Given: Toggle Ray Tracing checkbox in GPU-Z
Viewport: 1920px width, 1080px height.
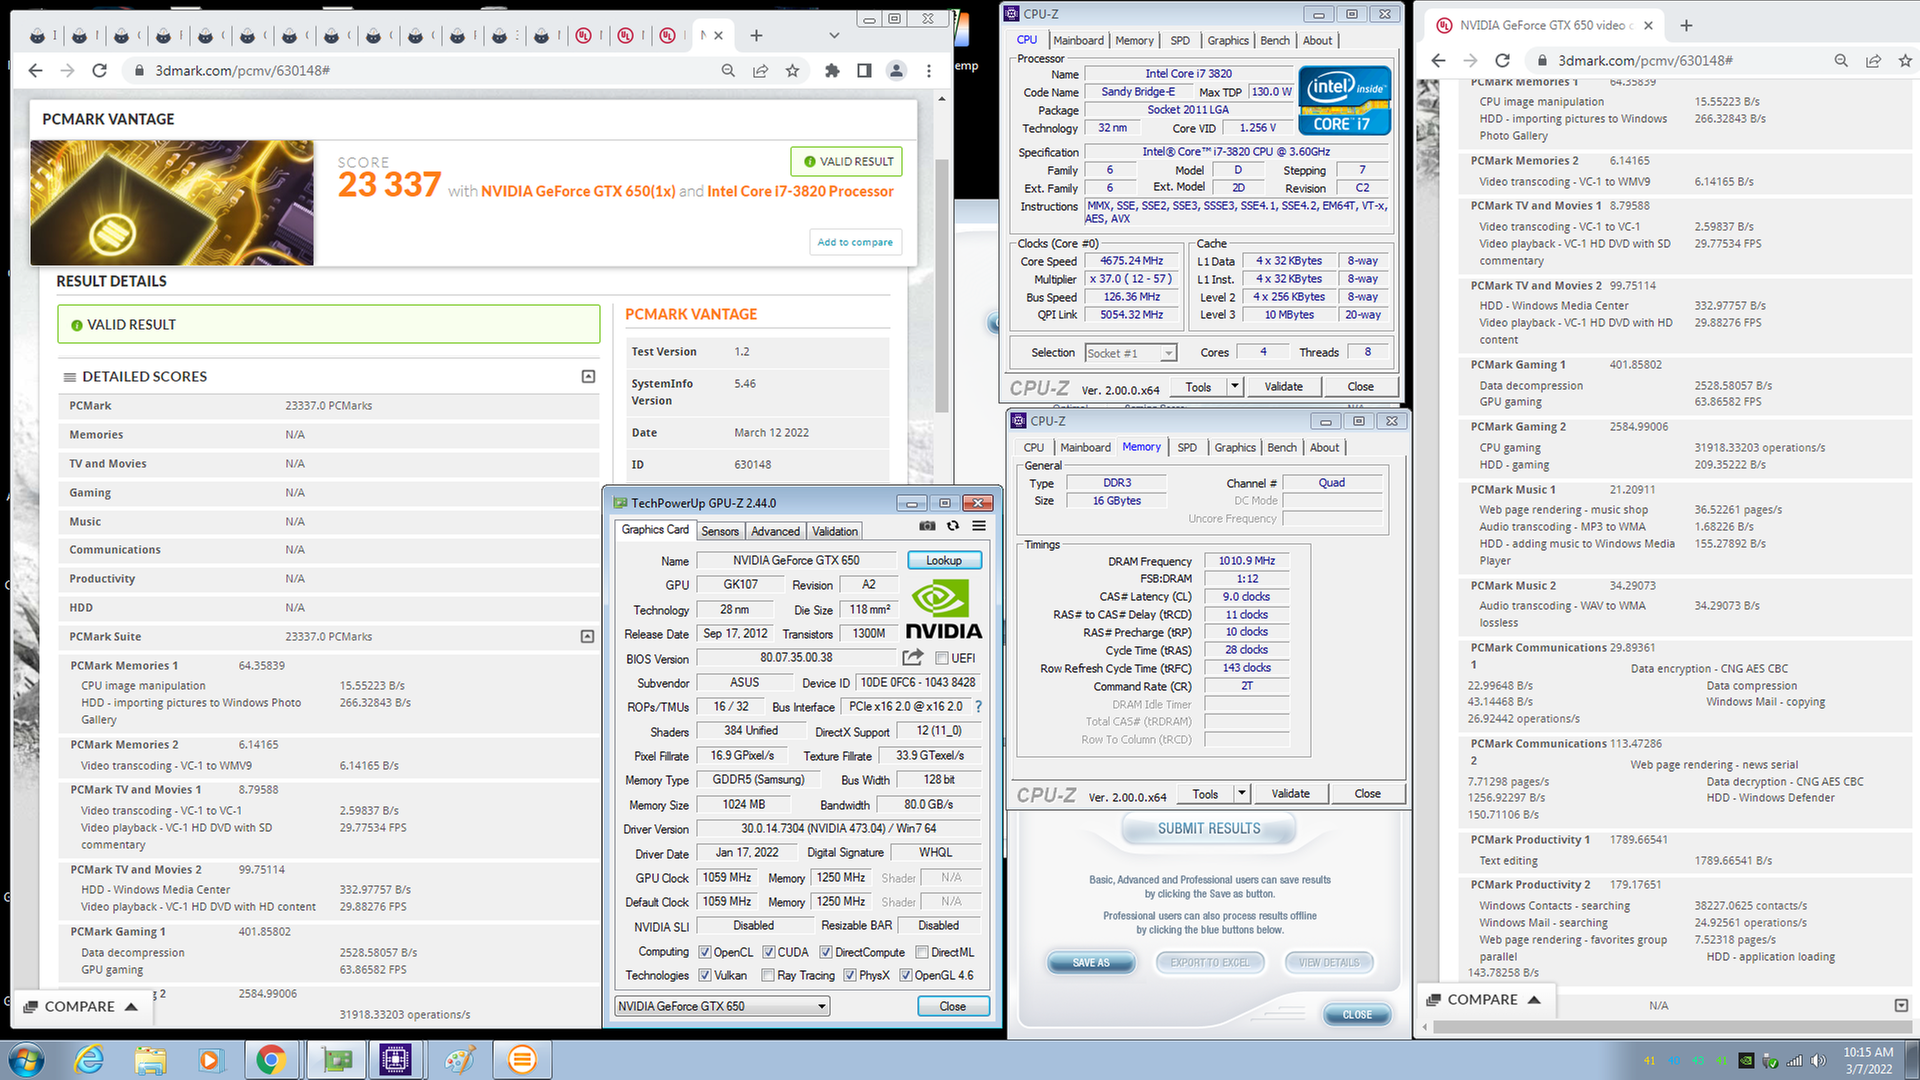Looking at the screenshot, I should (x=768, y=975).
